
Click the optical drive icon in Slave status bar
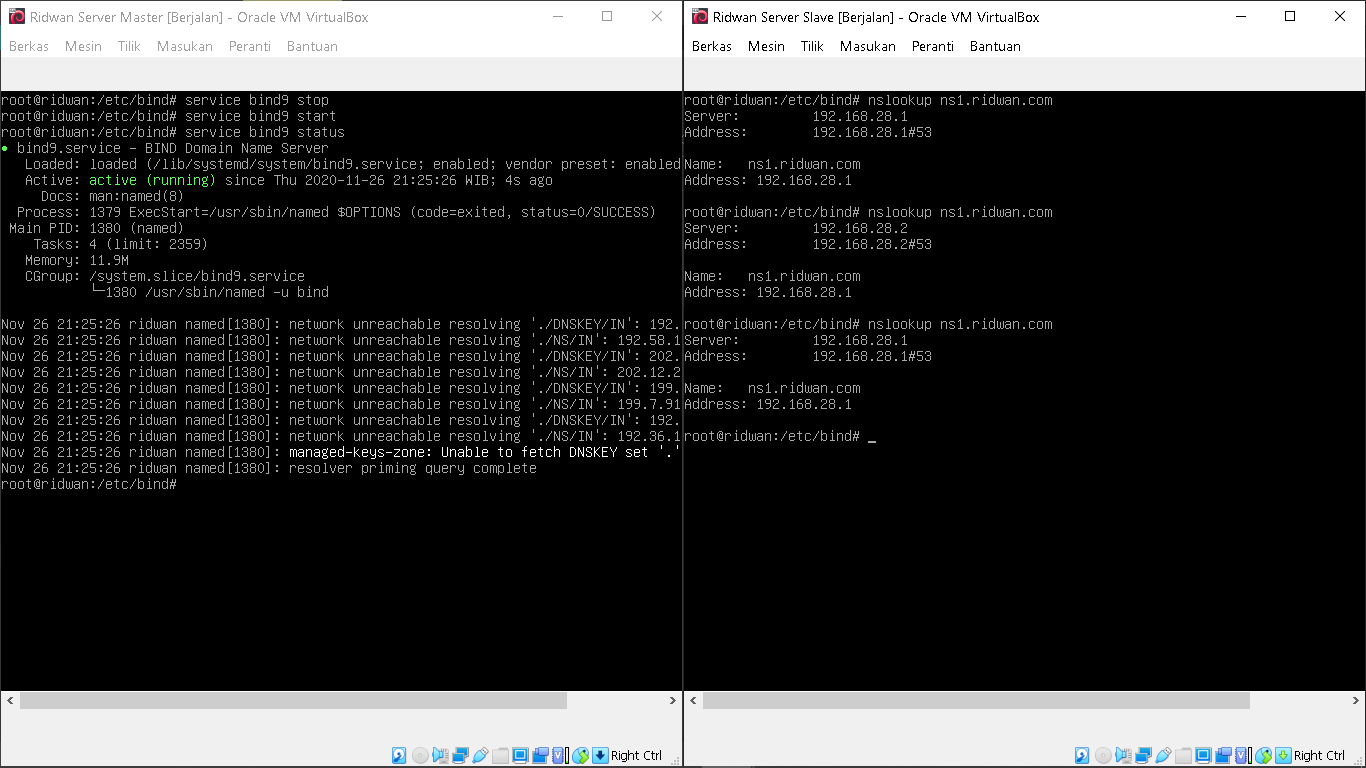coord(1101,755)
